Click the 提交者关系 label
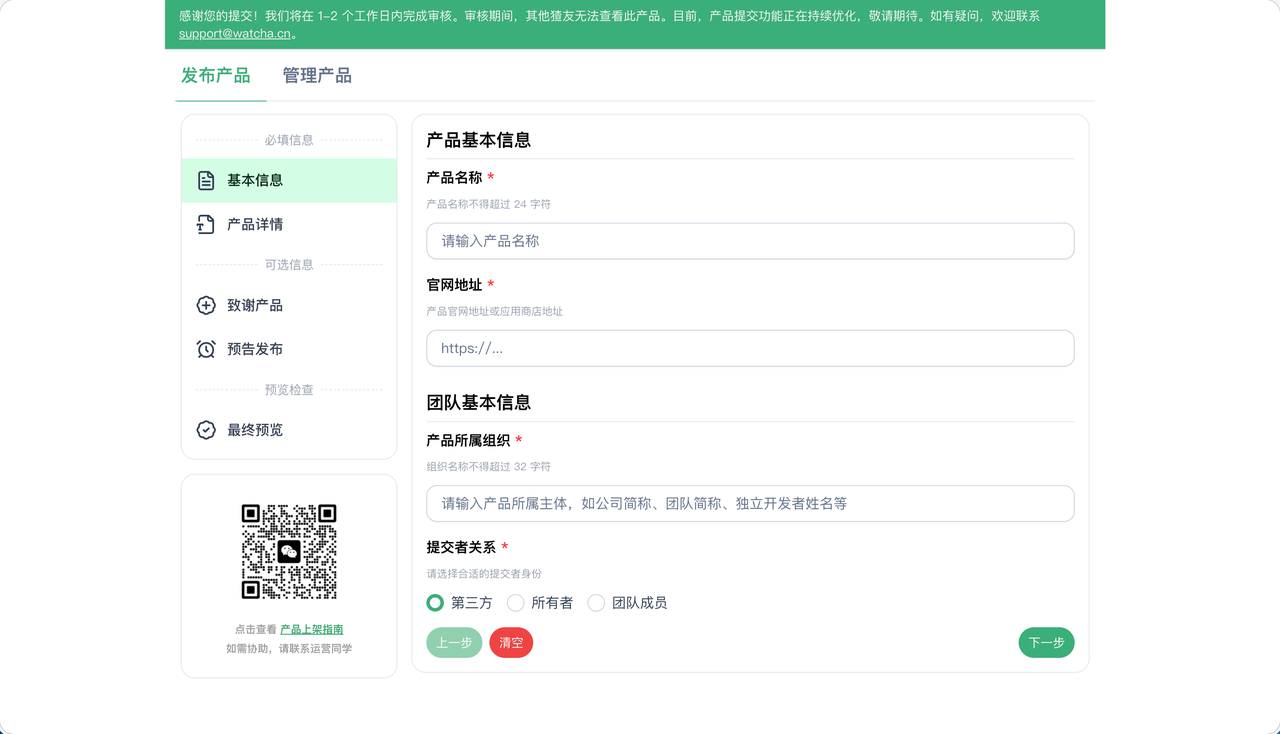The width and height of the screenshot is (1280, 734). coord(461,548)
